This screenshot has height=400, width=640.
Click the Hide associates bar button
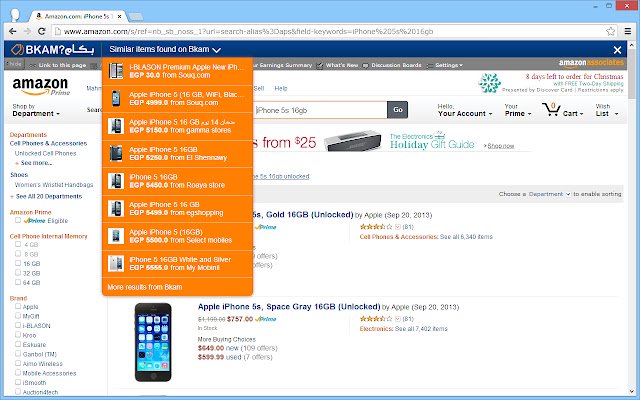tap(15, 64)
